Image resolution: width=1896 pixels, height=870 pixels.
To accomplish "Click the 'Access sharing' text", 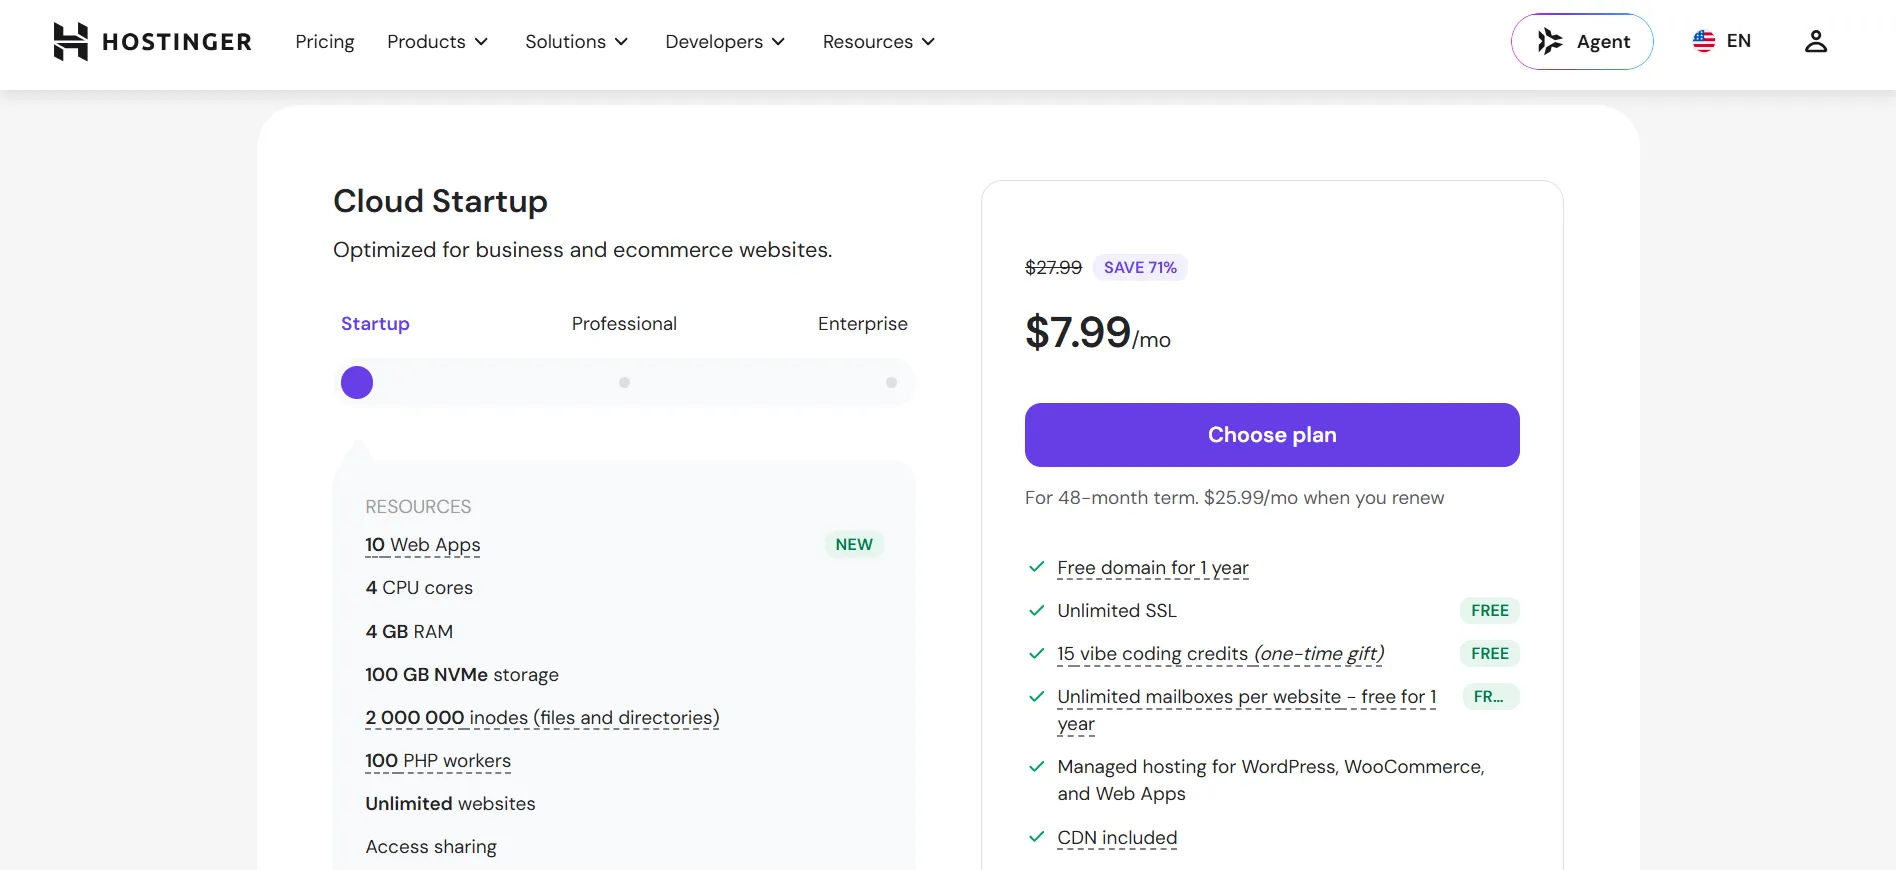I will pos(431,847).
